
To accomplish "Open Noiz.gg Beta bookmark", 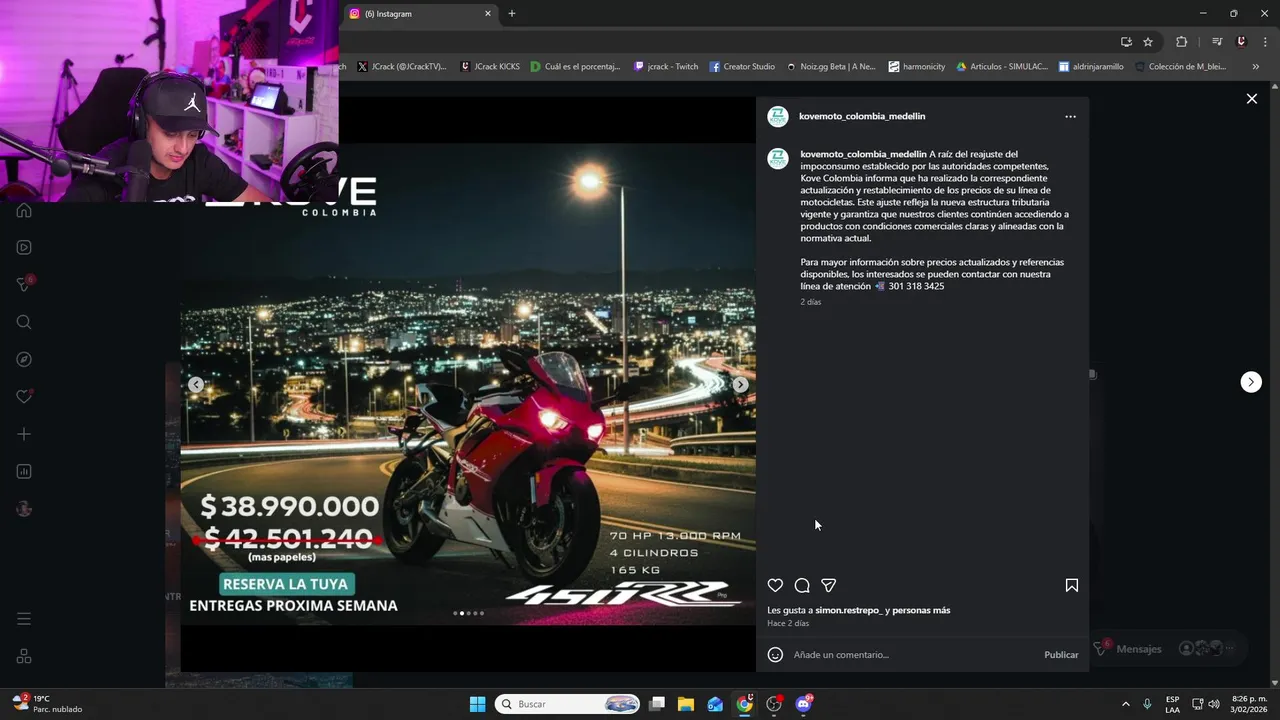I will pyautogui.click(x=831, y=67).
